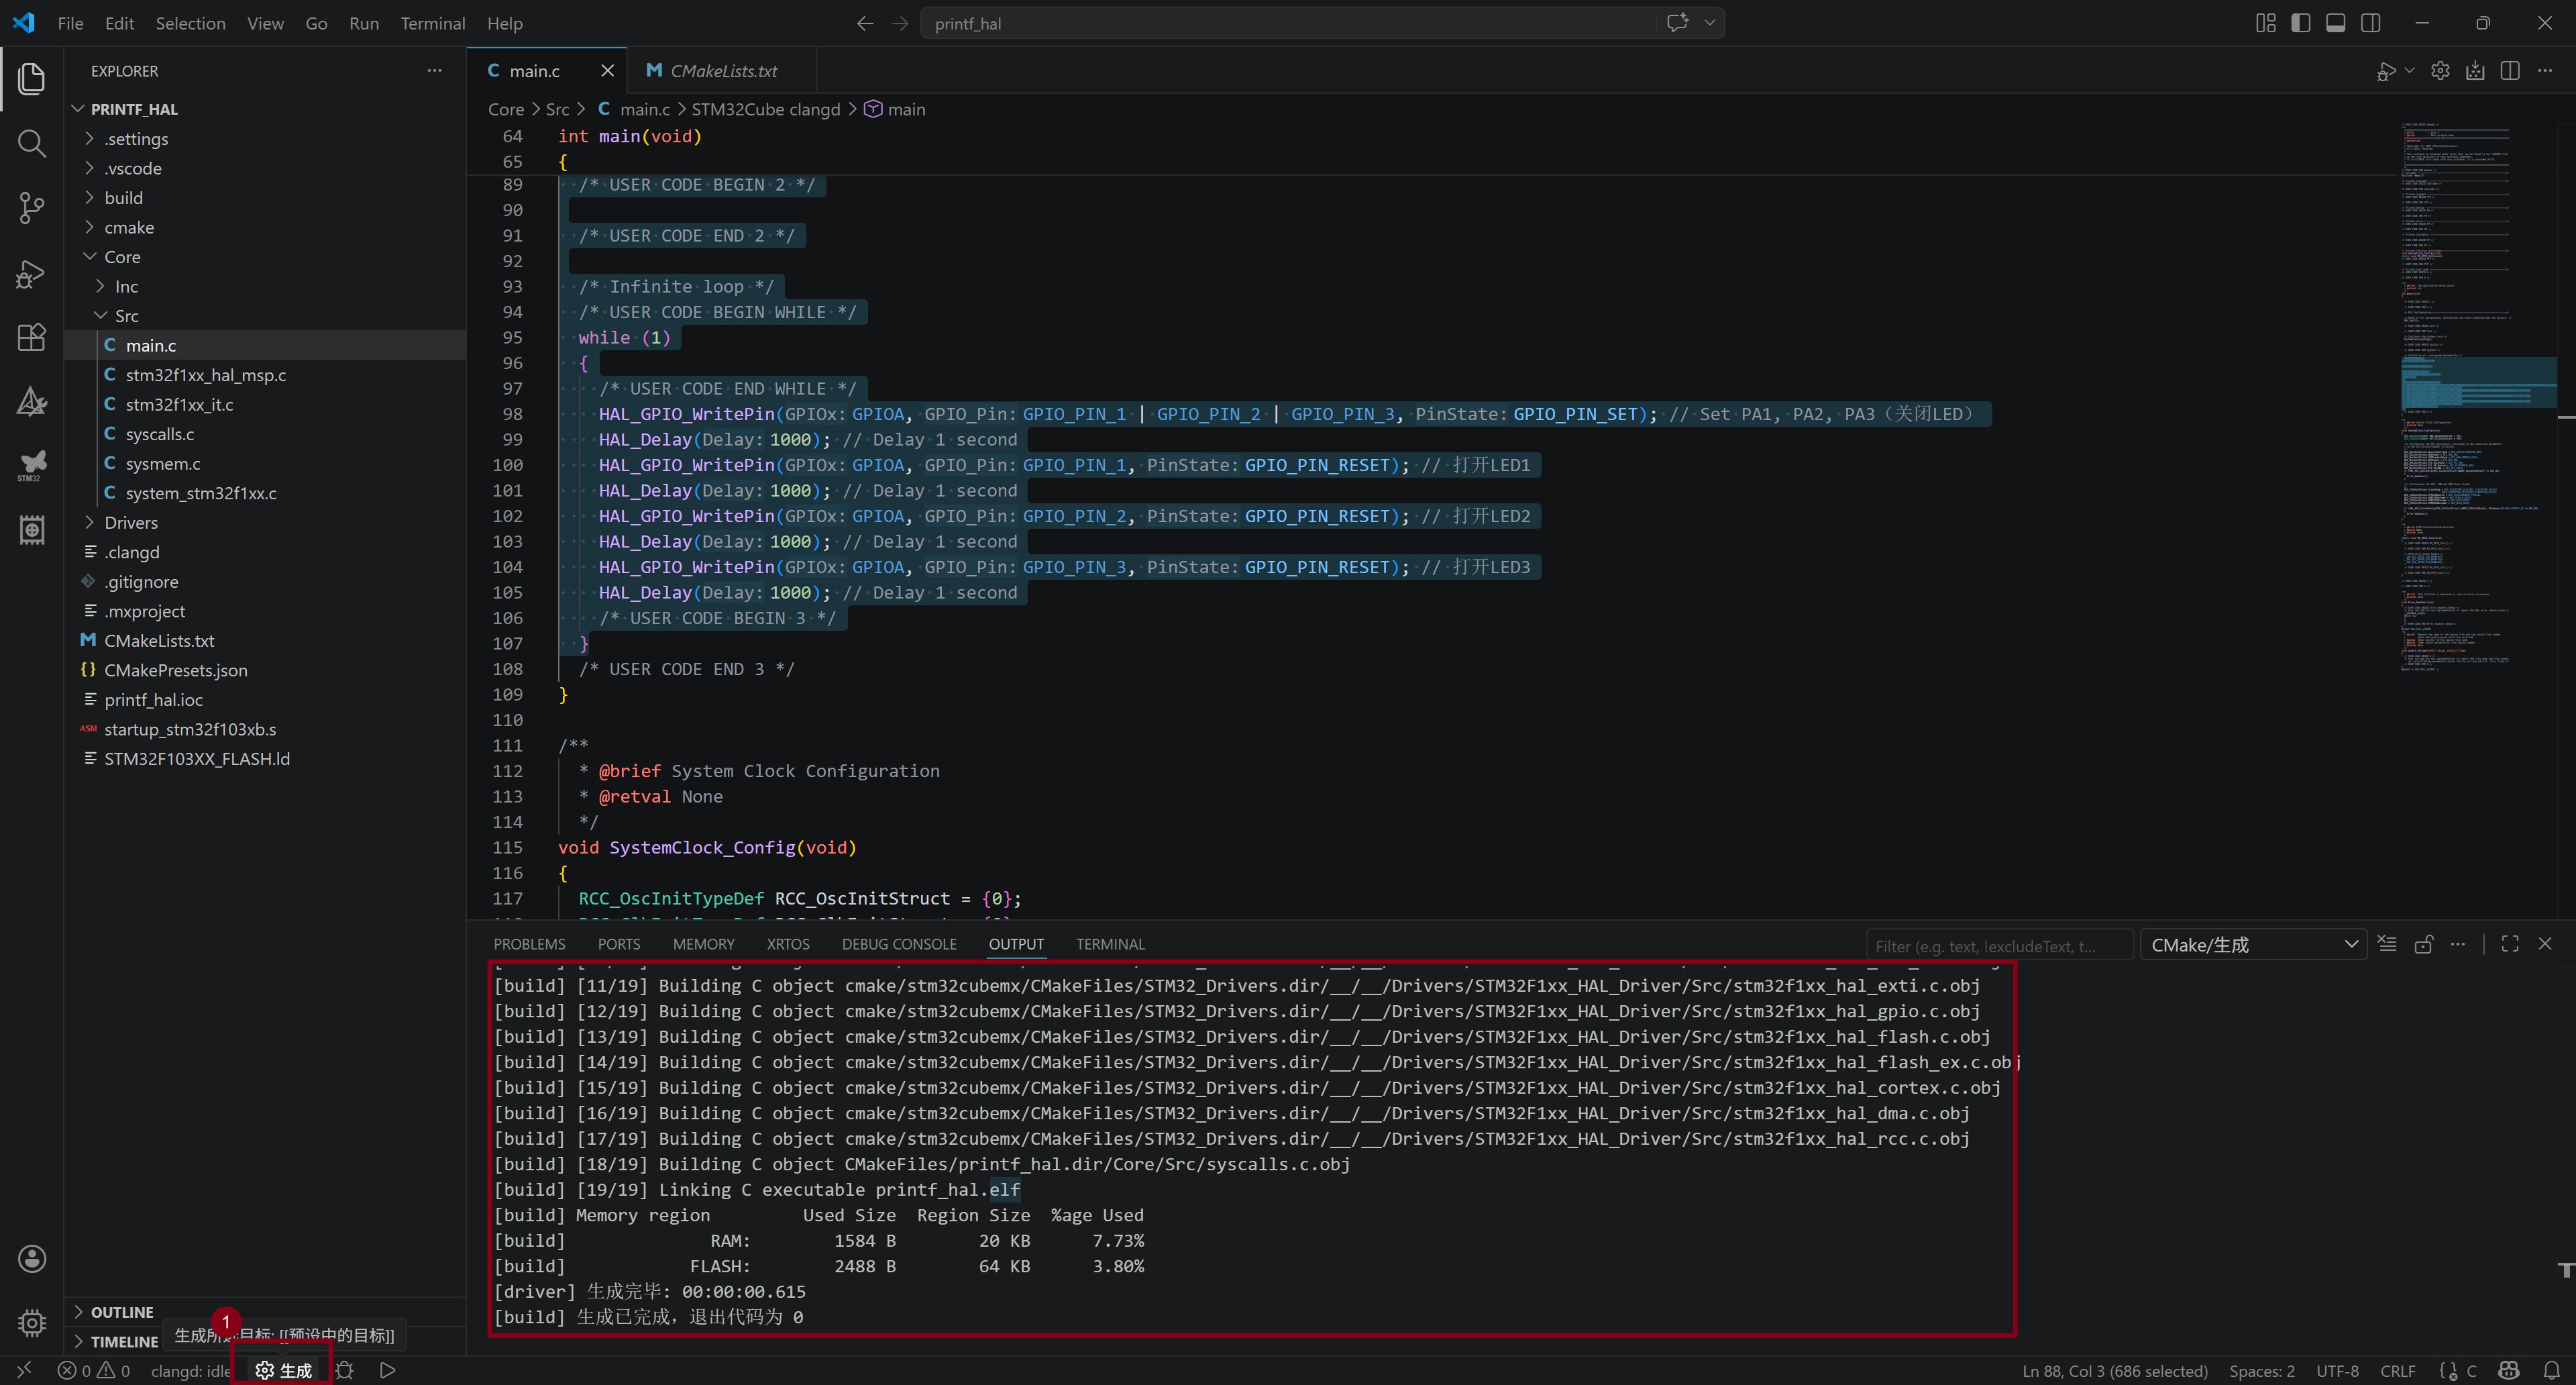Open the Run and Debug view
Image resolution: width=2576 pixels, height=1385 pixels.
point(32,273)
